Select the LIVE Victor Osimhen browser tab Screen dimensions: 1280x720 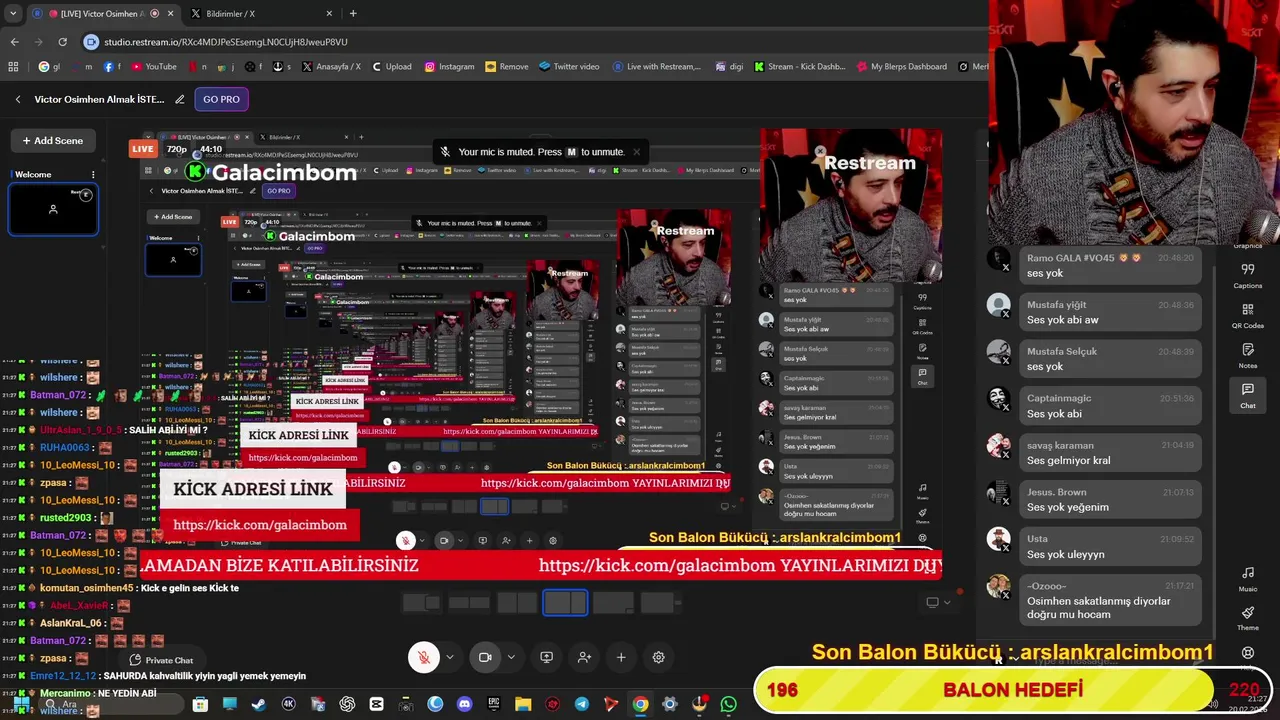pyautogui.click(x=103, y=13)
